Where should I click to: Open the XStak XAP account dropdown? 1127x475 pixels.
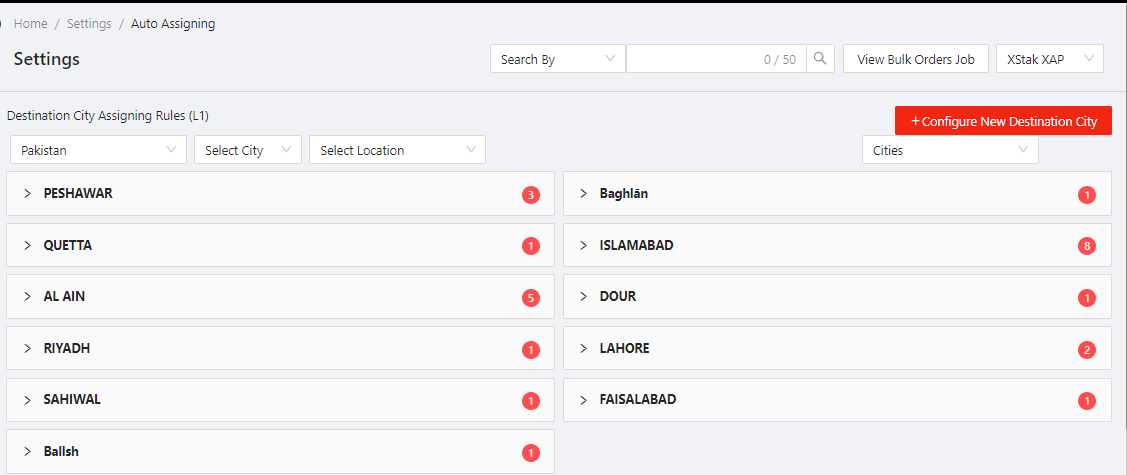(x=1049, y=60)
